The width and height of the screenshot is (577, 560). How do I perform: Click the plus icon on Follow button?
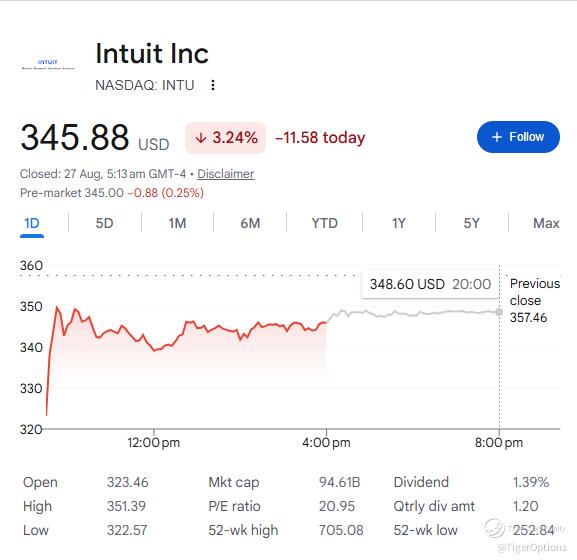497,137
